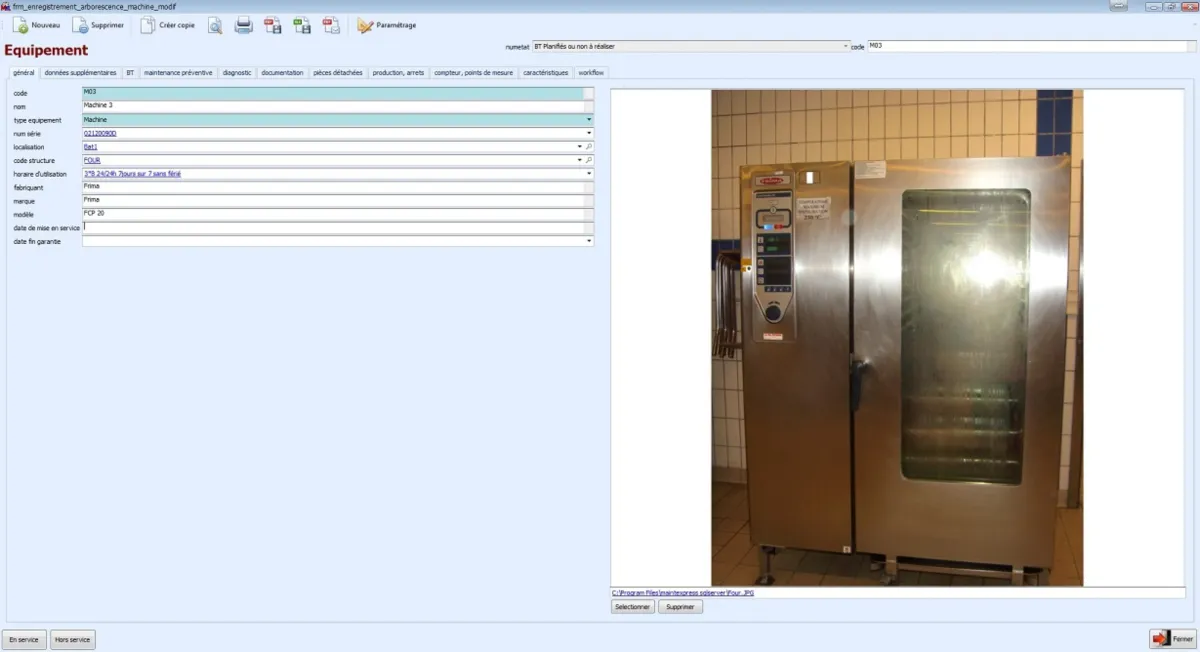Image resolution: width=1200 pixels, height=652 pixels.
Task: Click the green Excel export save icon
Action: [x=301, y=26]
